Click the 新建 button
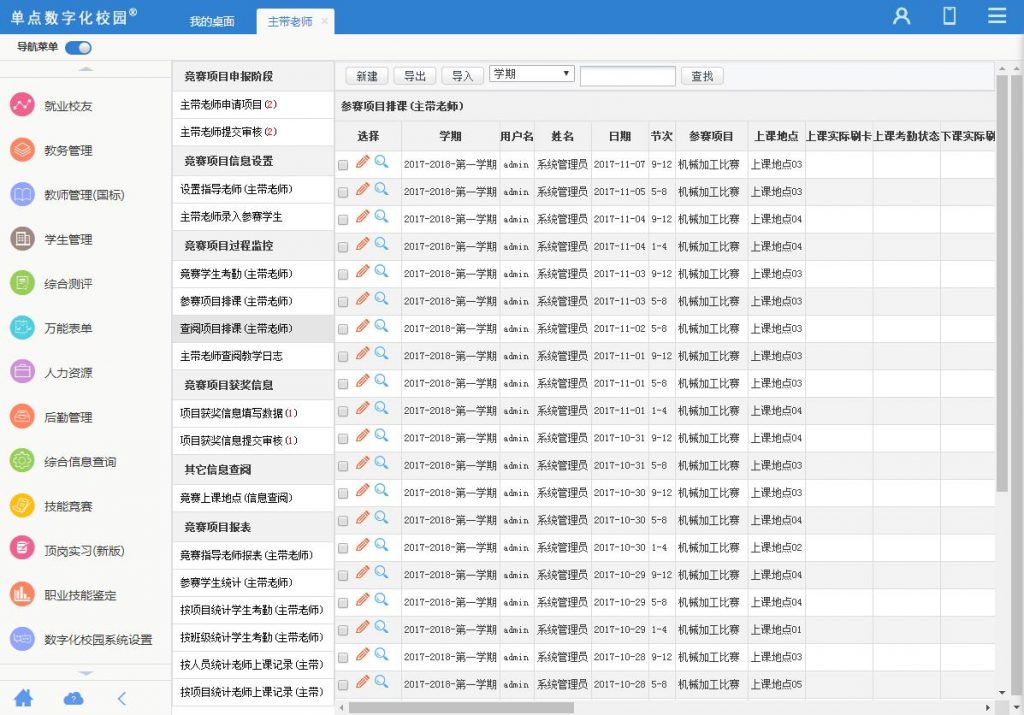 pyautogui.click(x=367, y=76)
